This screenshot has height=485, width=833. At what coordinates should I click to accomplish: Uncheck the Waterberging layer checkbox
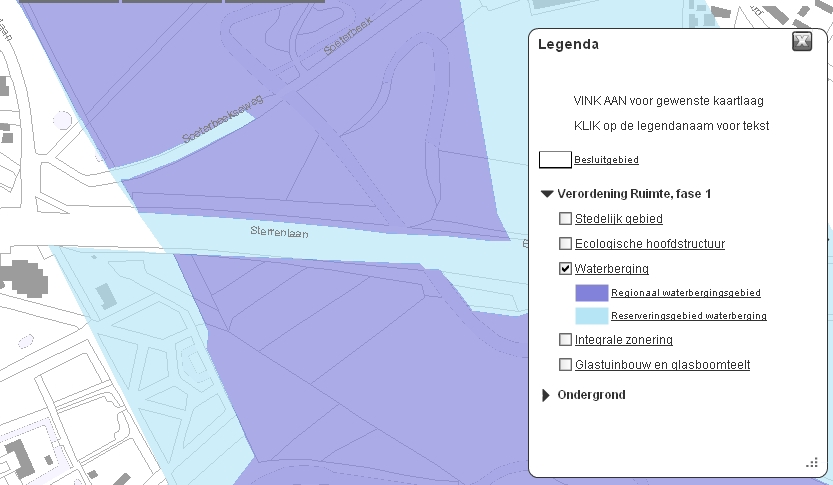point(565,268)
